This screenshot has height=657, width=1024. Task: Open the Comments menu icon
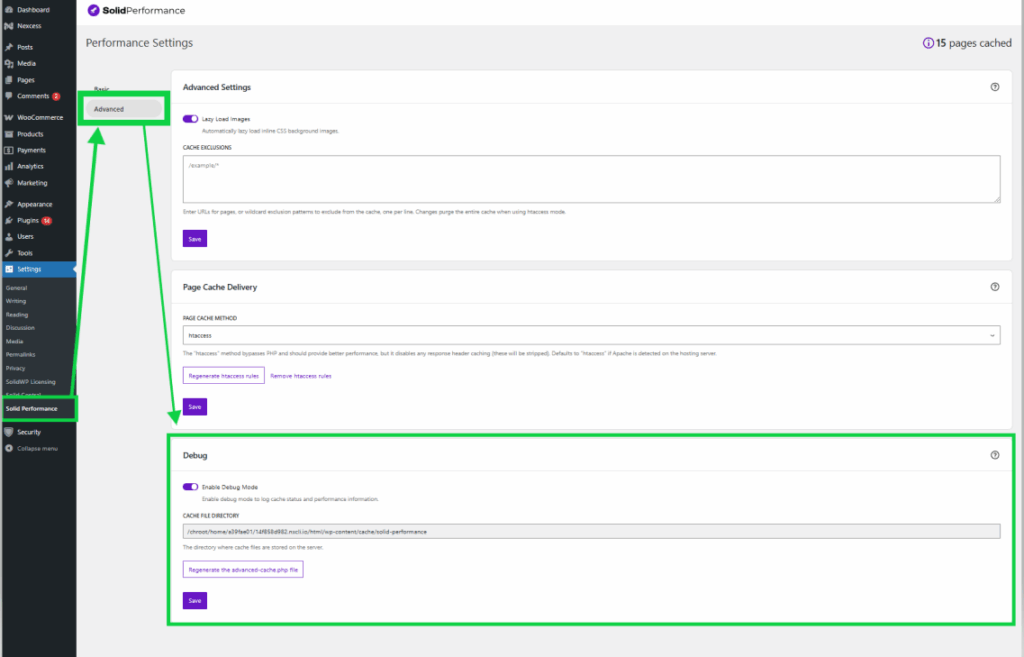coord(9,96)
